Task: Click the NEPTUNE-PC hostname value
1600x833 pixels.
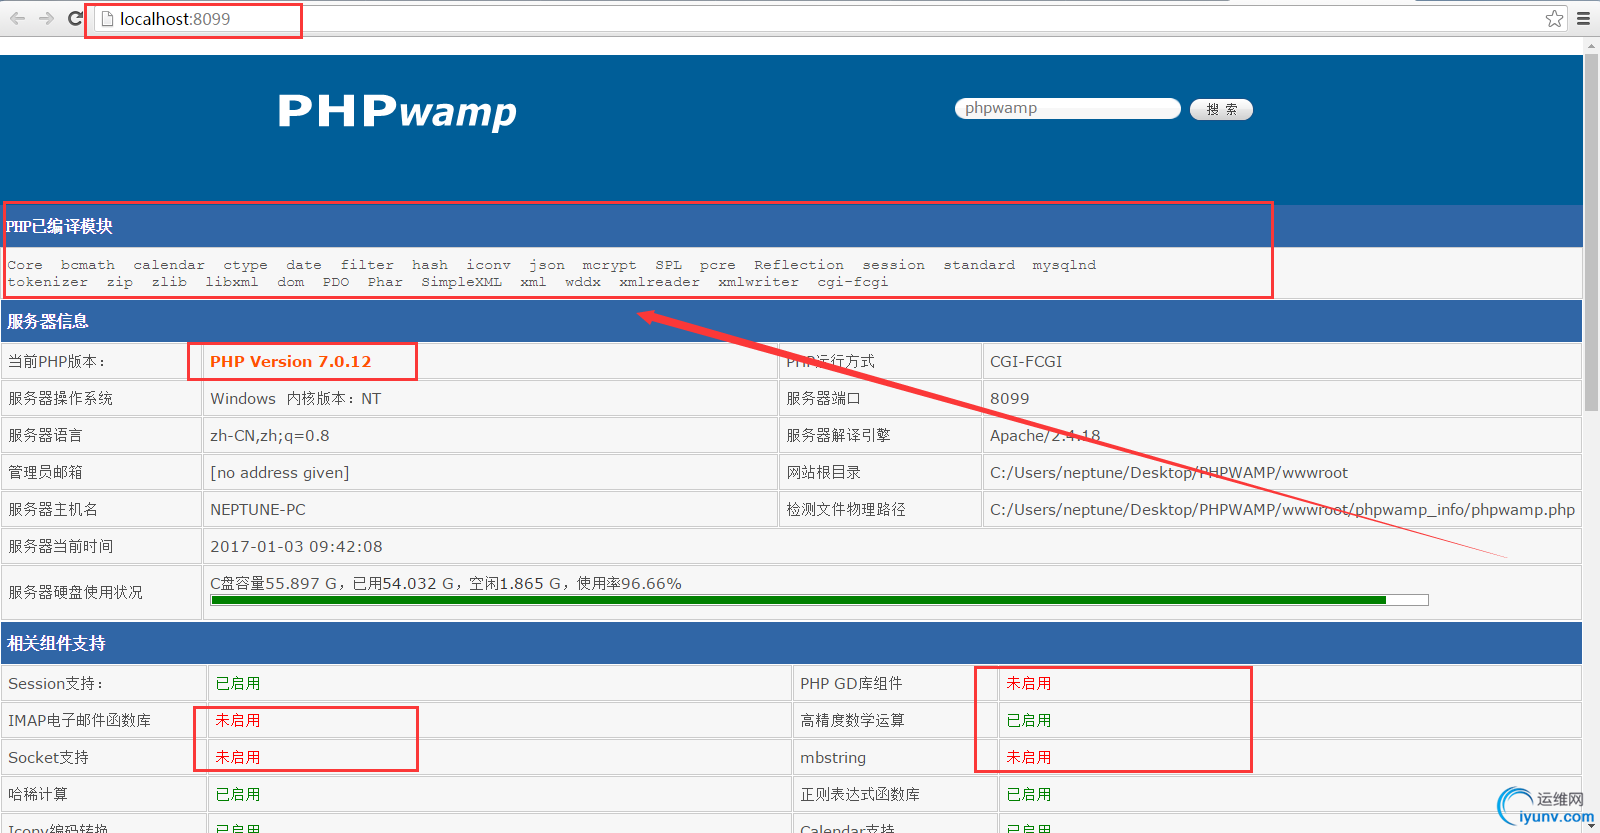Action: click(258, 509)
